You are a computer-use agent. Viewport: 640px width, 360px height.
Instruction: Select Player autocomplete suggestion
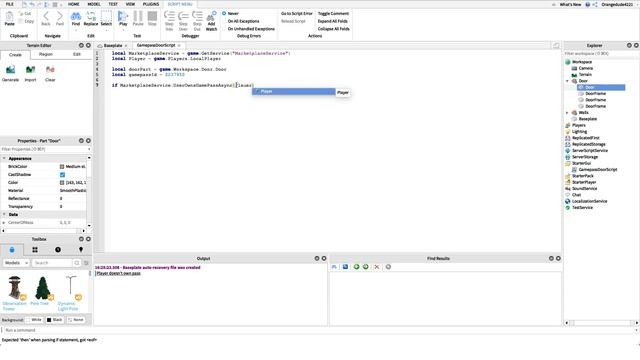[x=293, y=91]
